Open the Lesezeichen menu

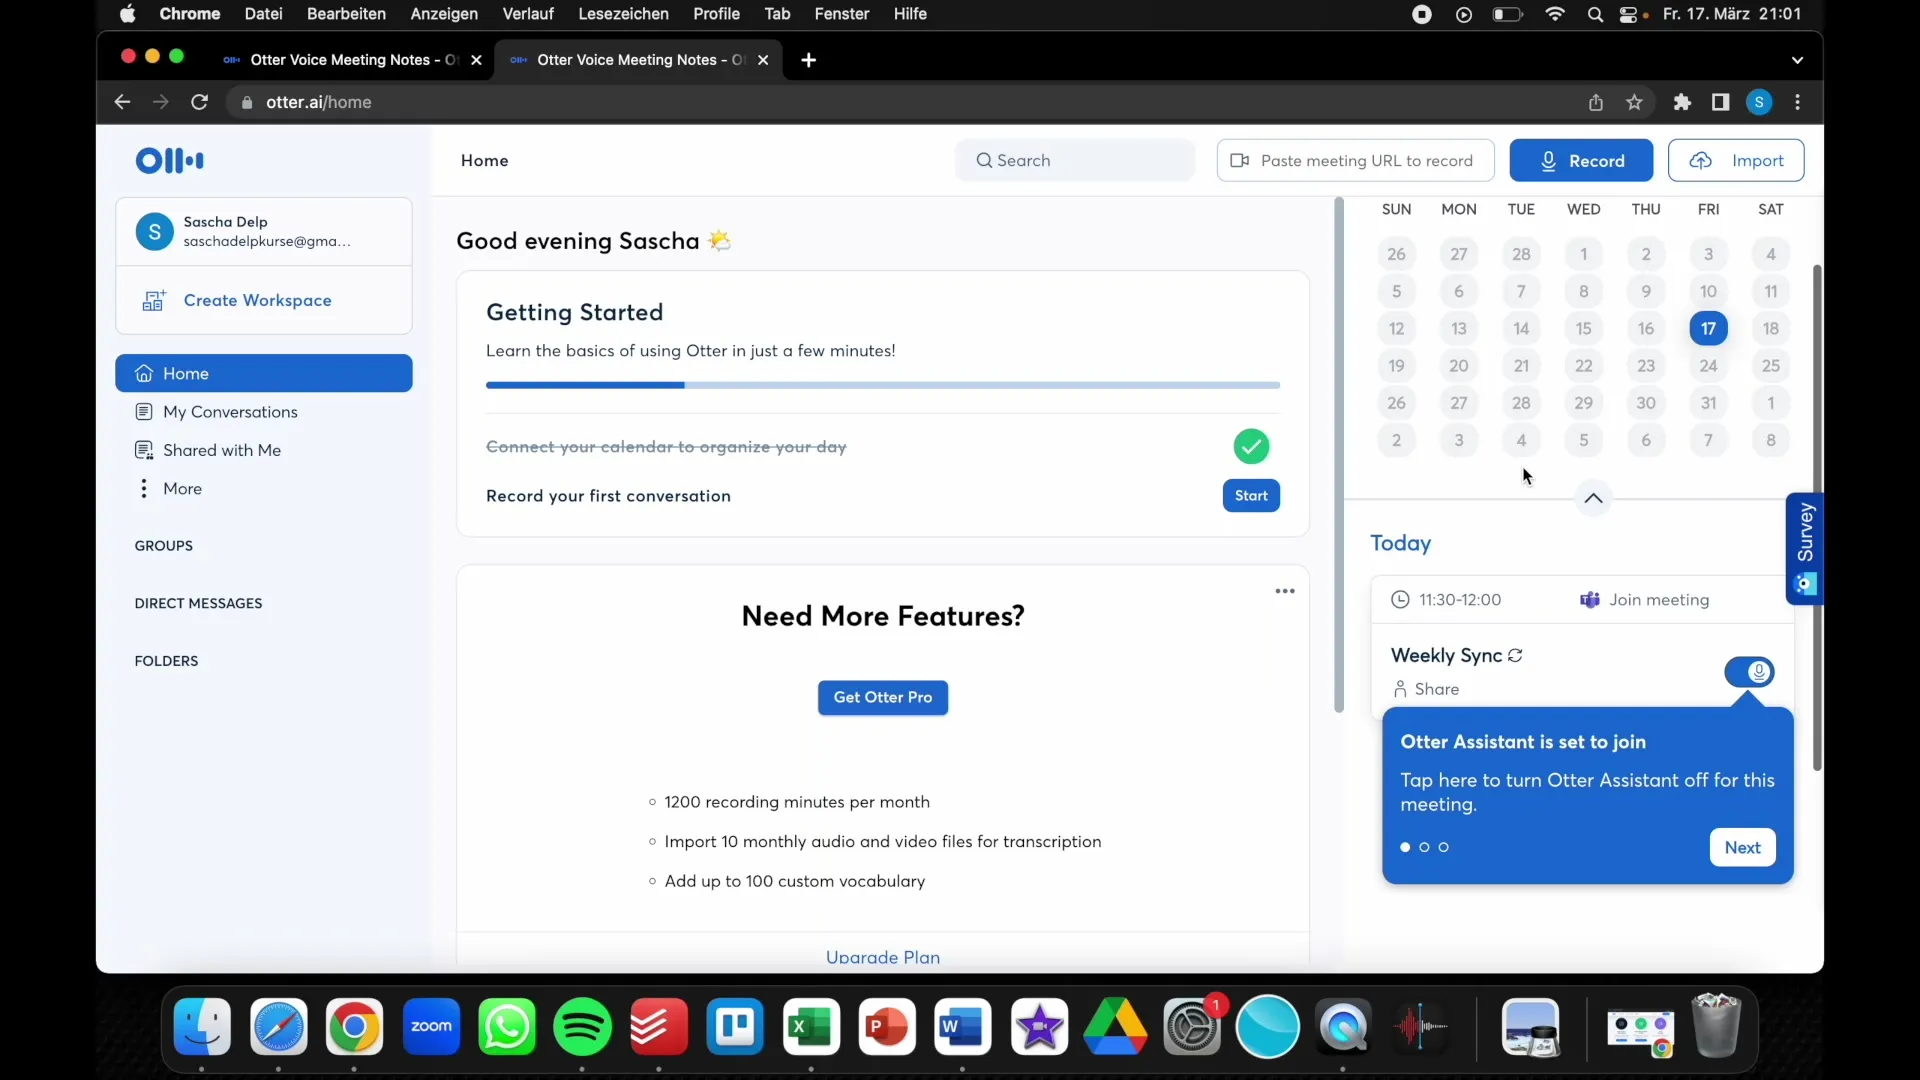click(623, 14)
